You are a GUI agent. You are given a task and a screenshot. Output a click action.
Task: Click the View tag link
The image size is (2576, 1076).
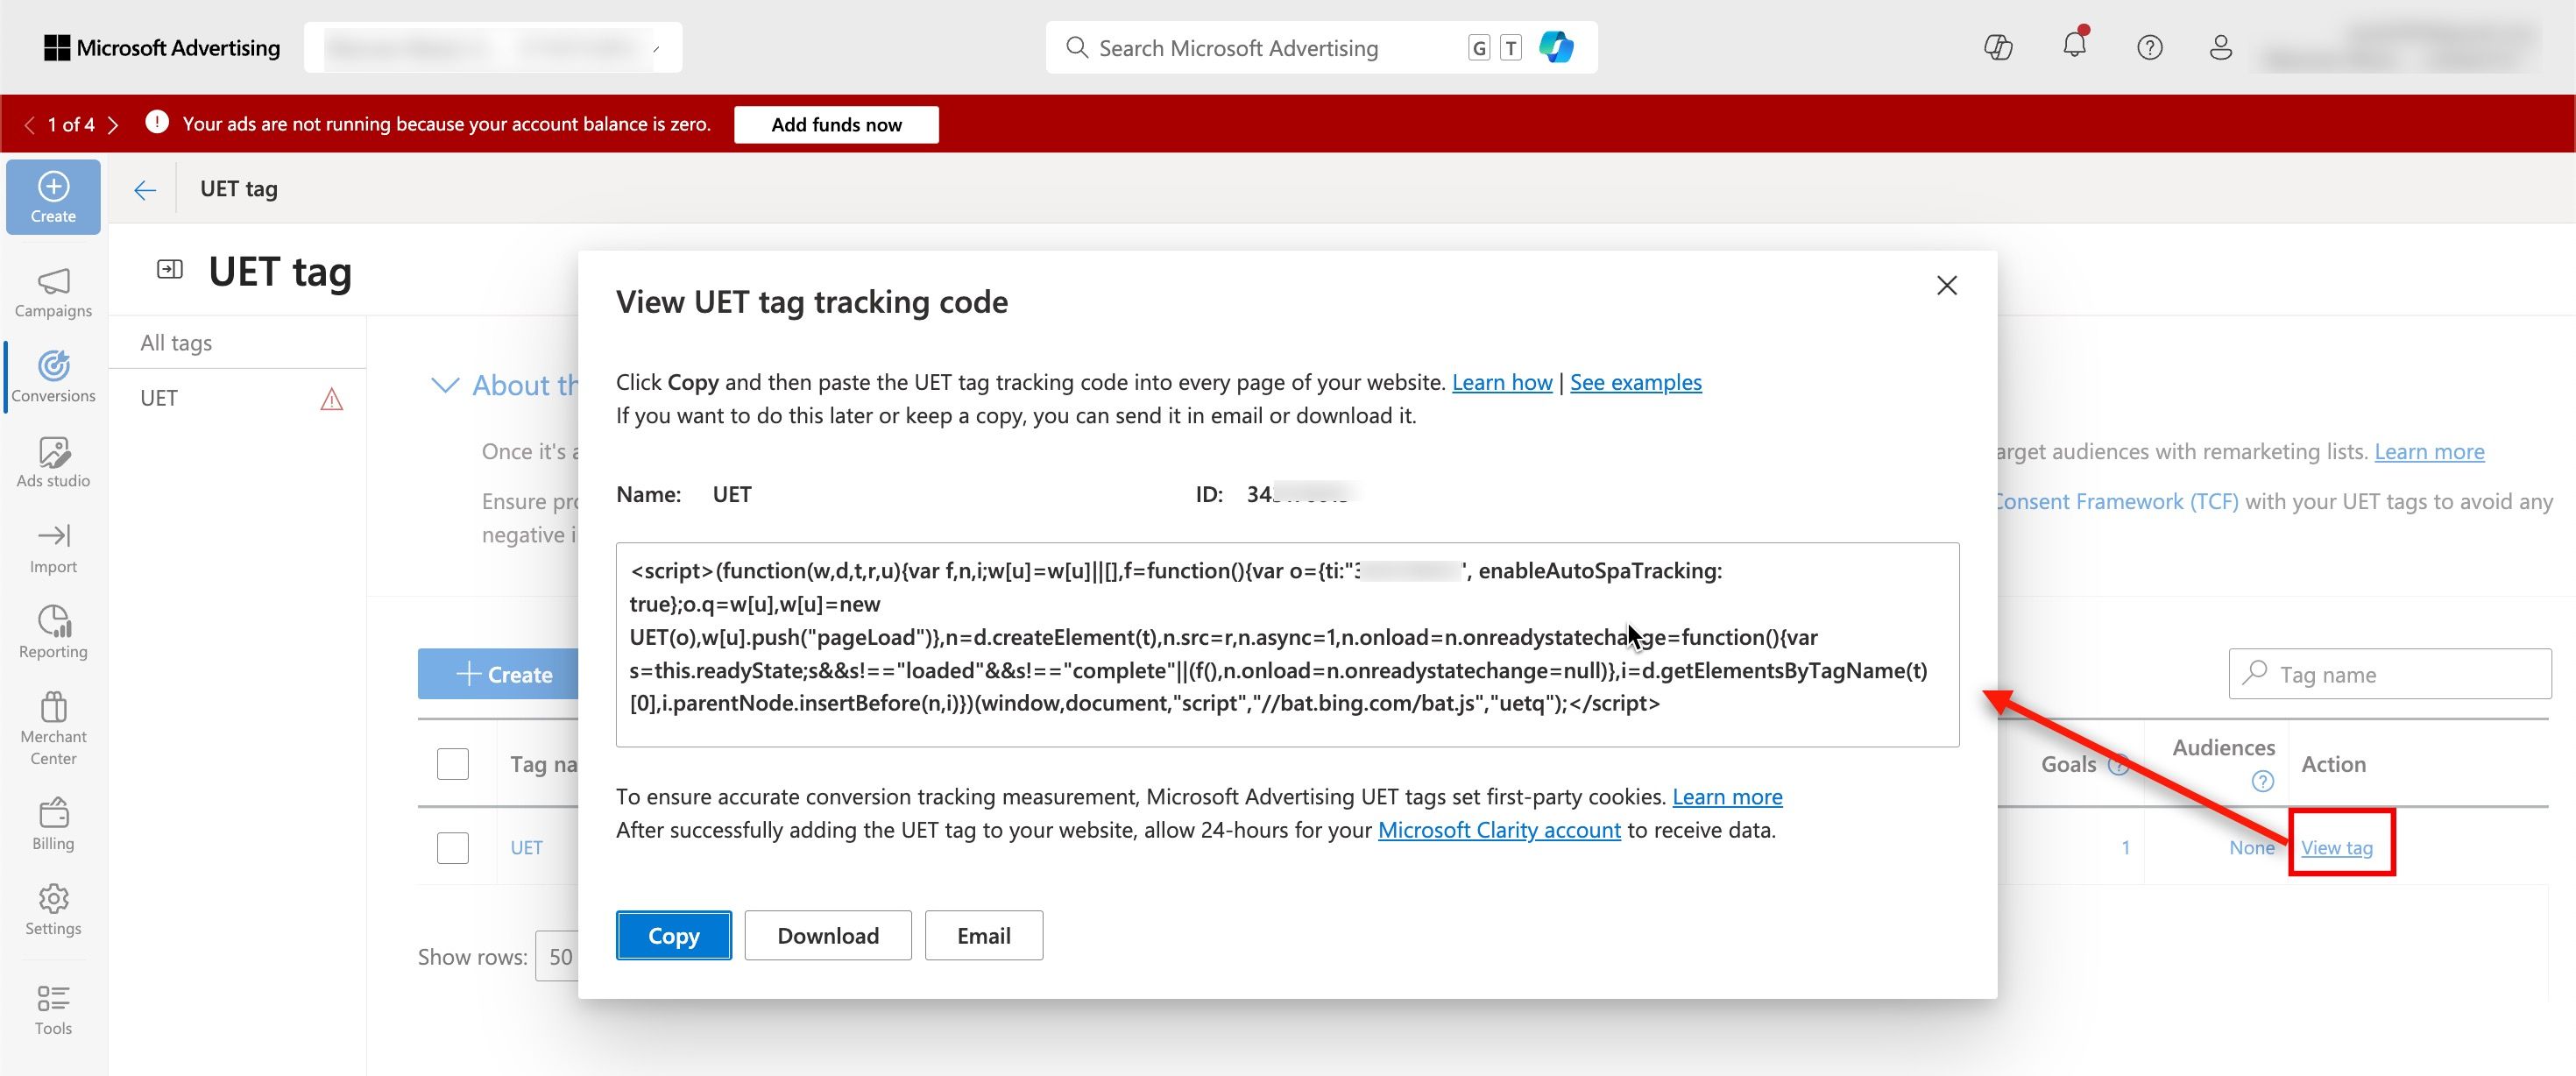(2337, 848)
